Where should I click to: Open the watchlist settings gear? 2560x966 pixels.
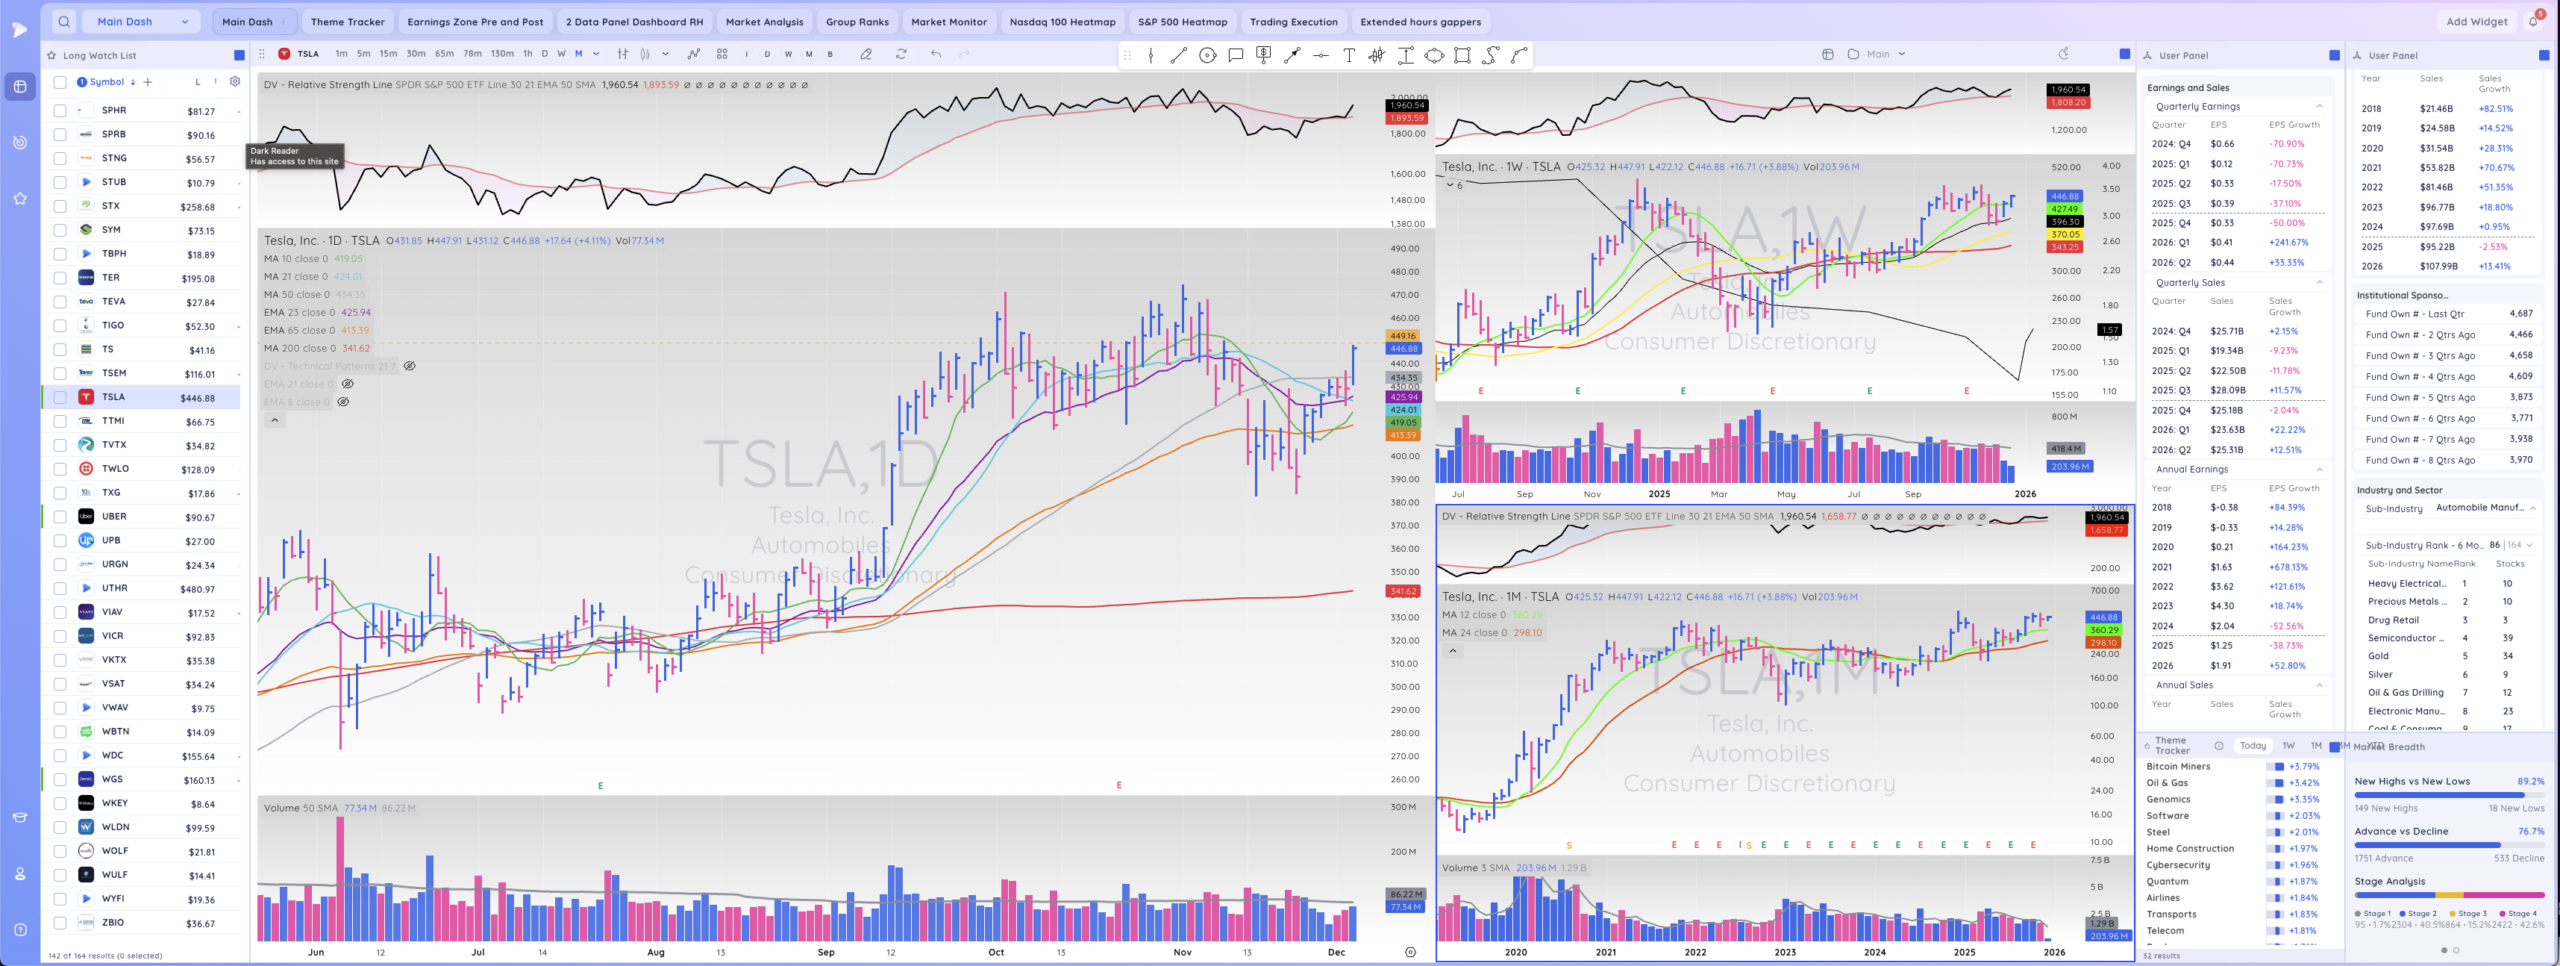(x=235, y=82)
